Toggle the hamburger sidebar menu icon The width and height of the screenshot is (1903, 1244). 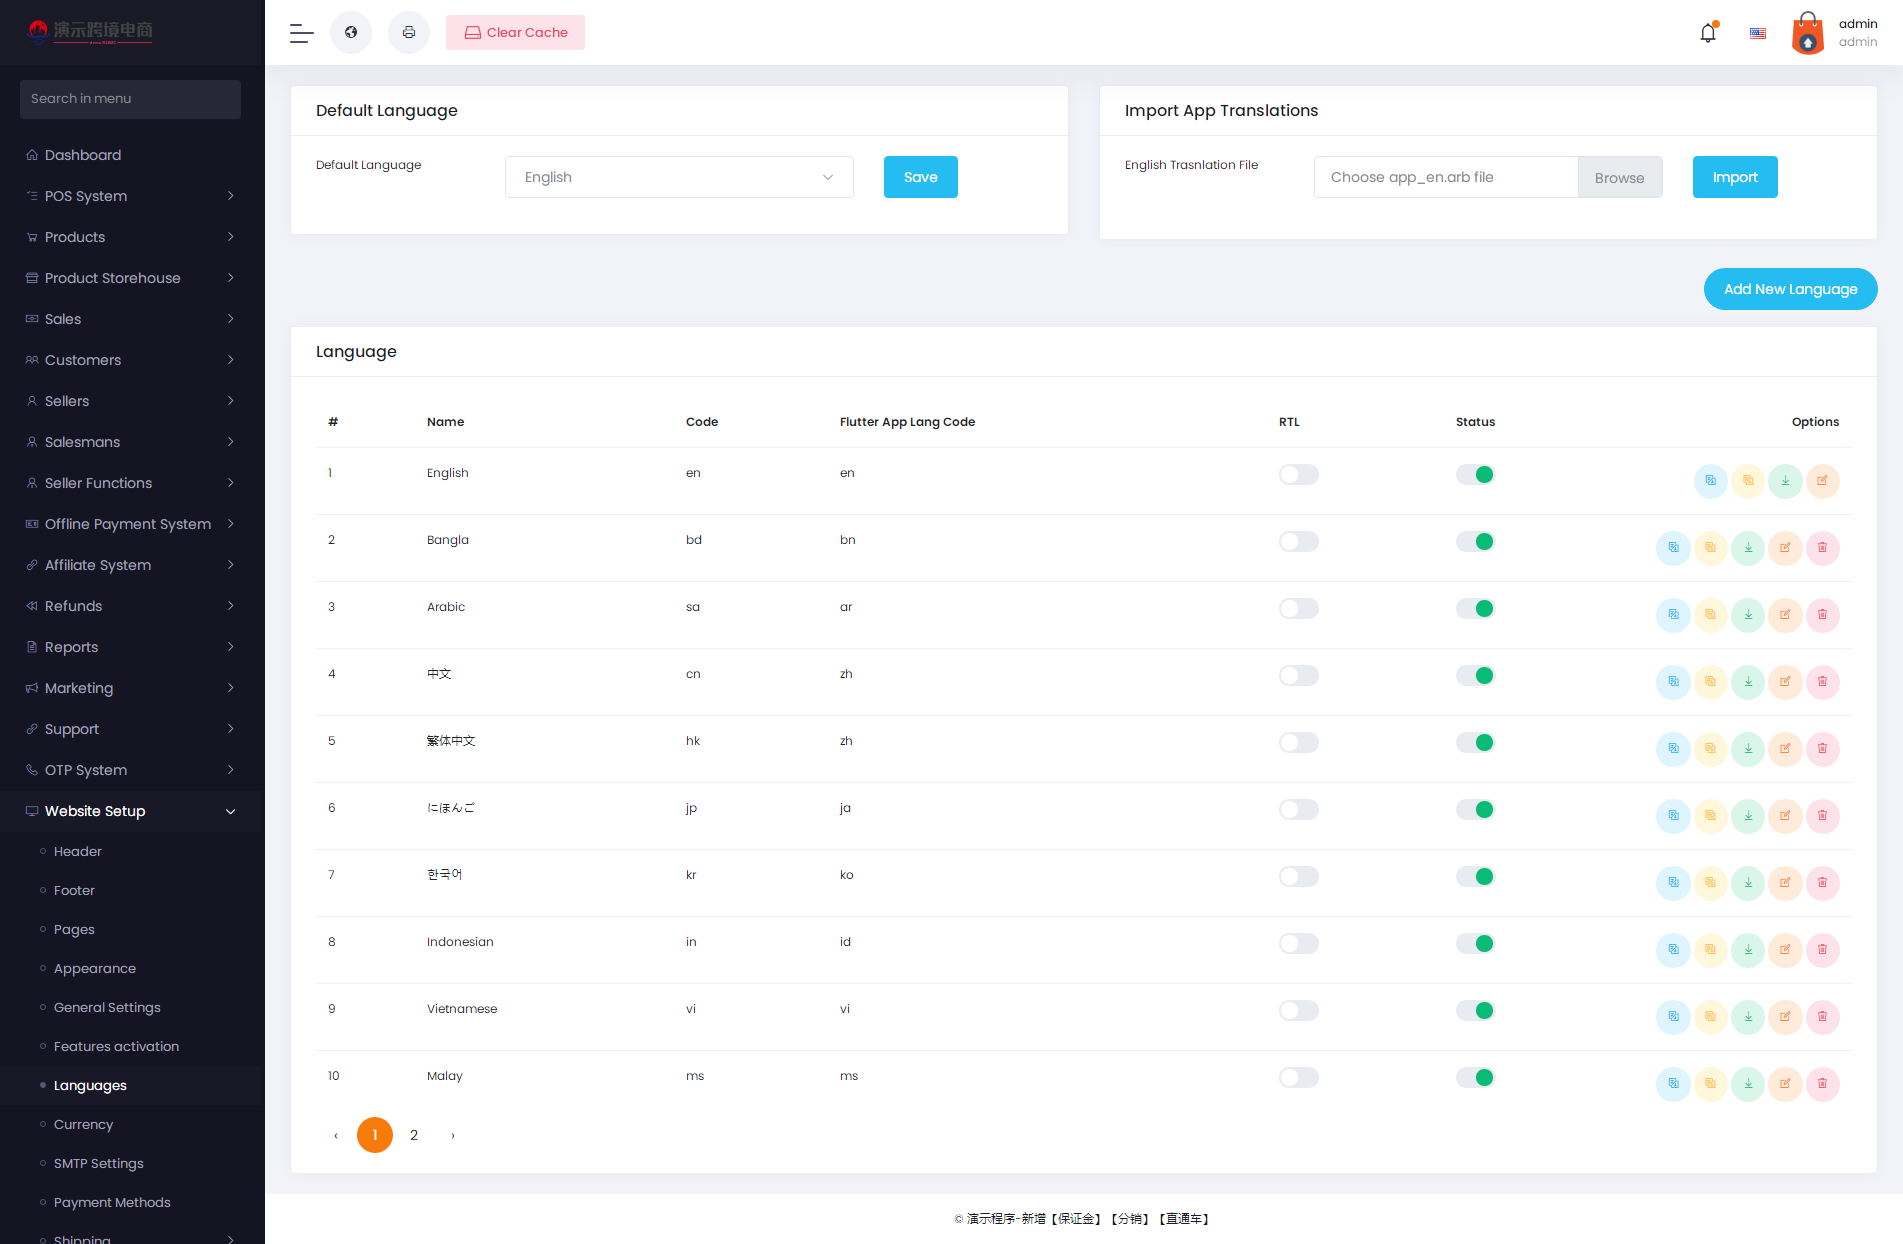(x=302, y=33)
